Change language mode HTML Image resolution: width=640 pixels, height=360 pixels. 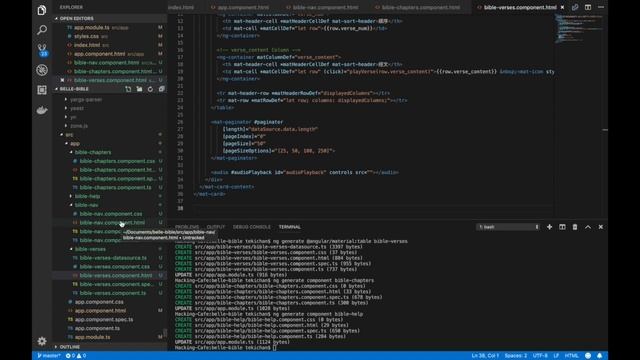(x=571, y=356)
